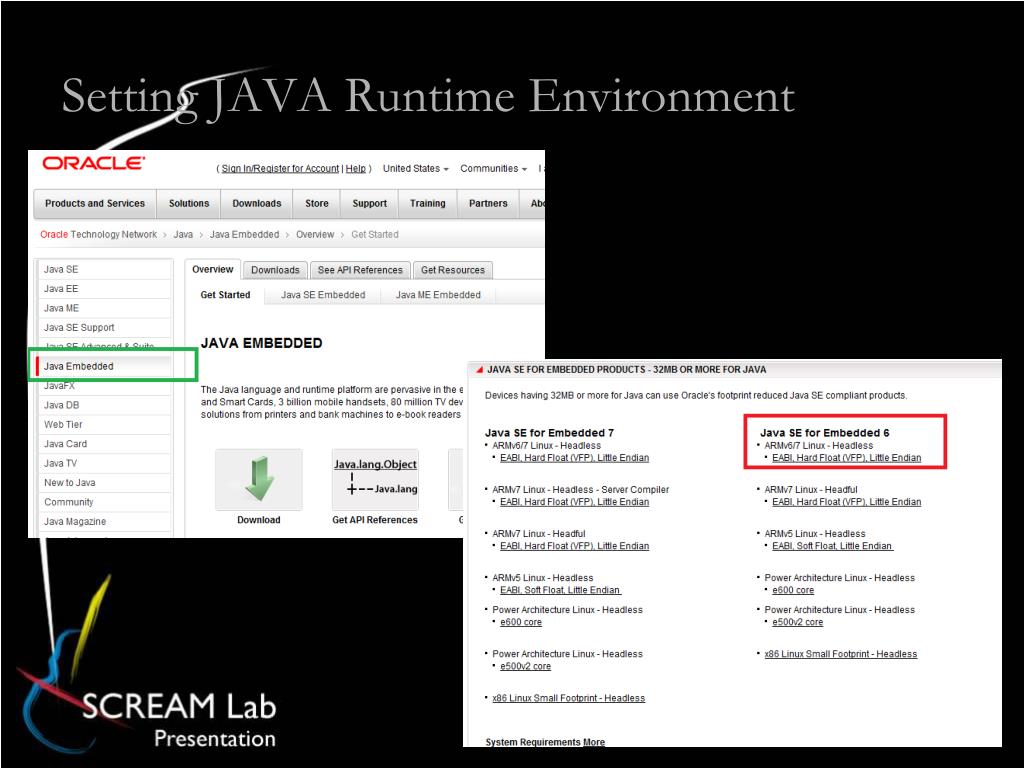
Task: Open the Store menu
Action: coord(317,204)
